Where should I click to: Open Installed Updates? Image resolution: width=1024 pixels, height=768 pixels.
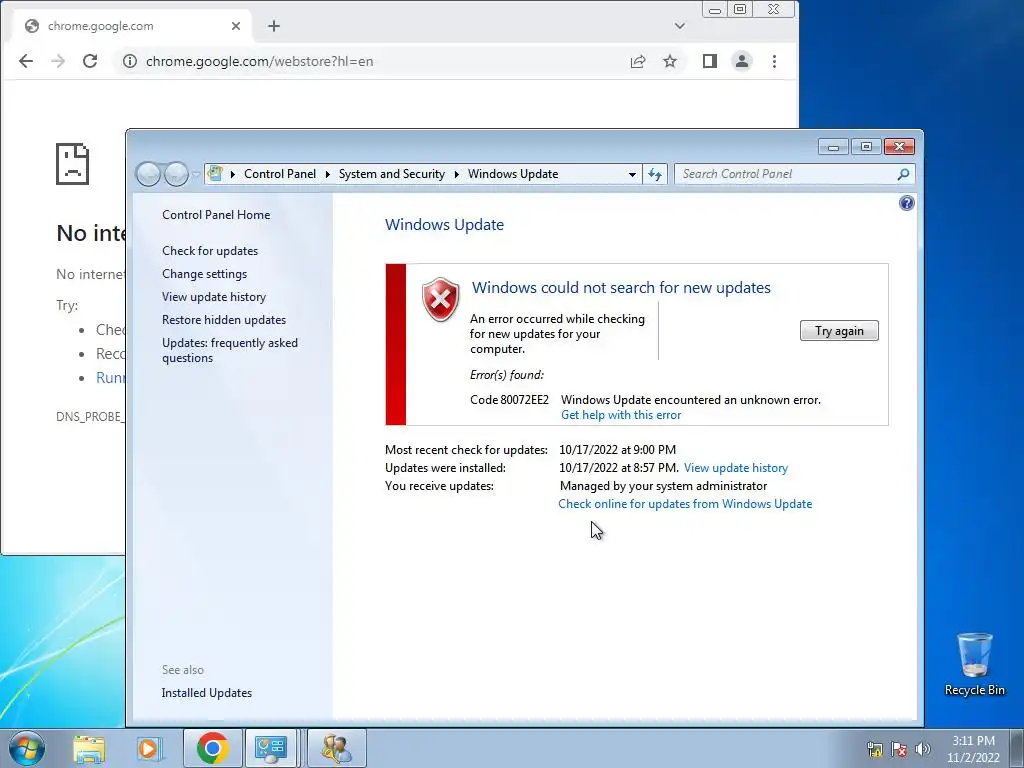(206, 693)
